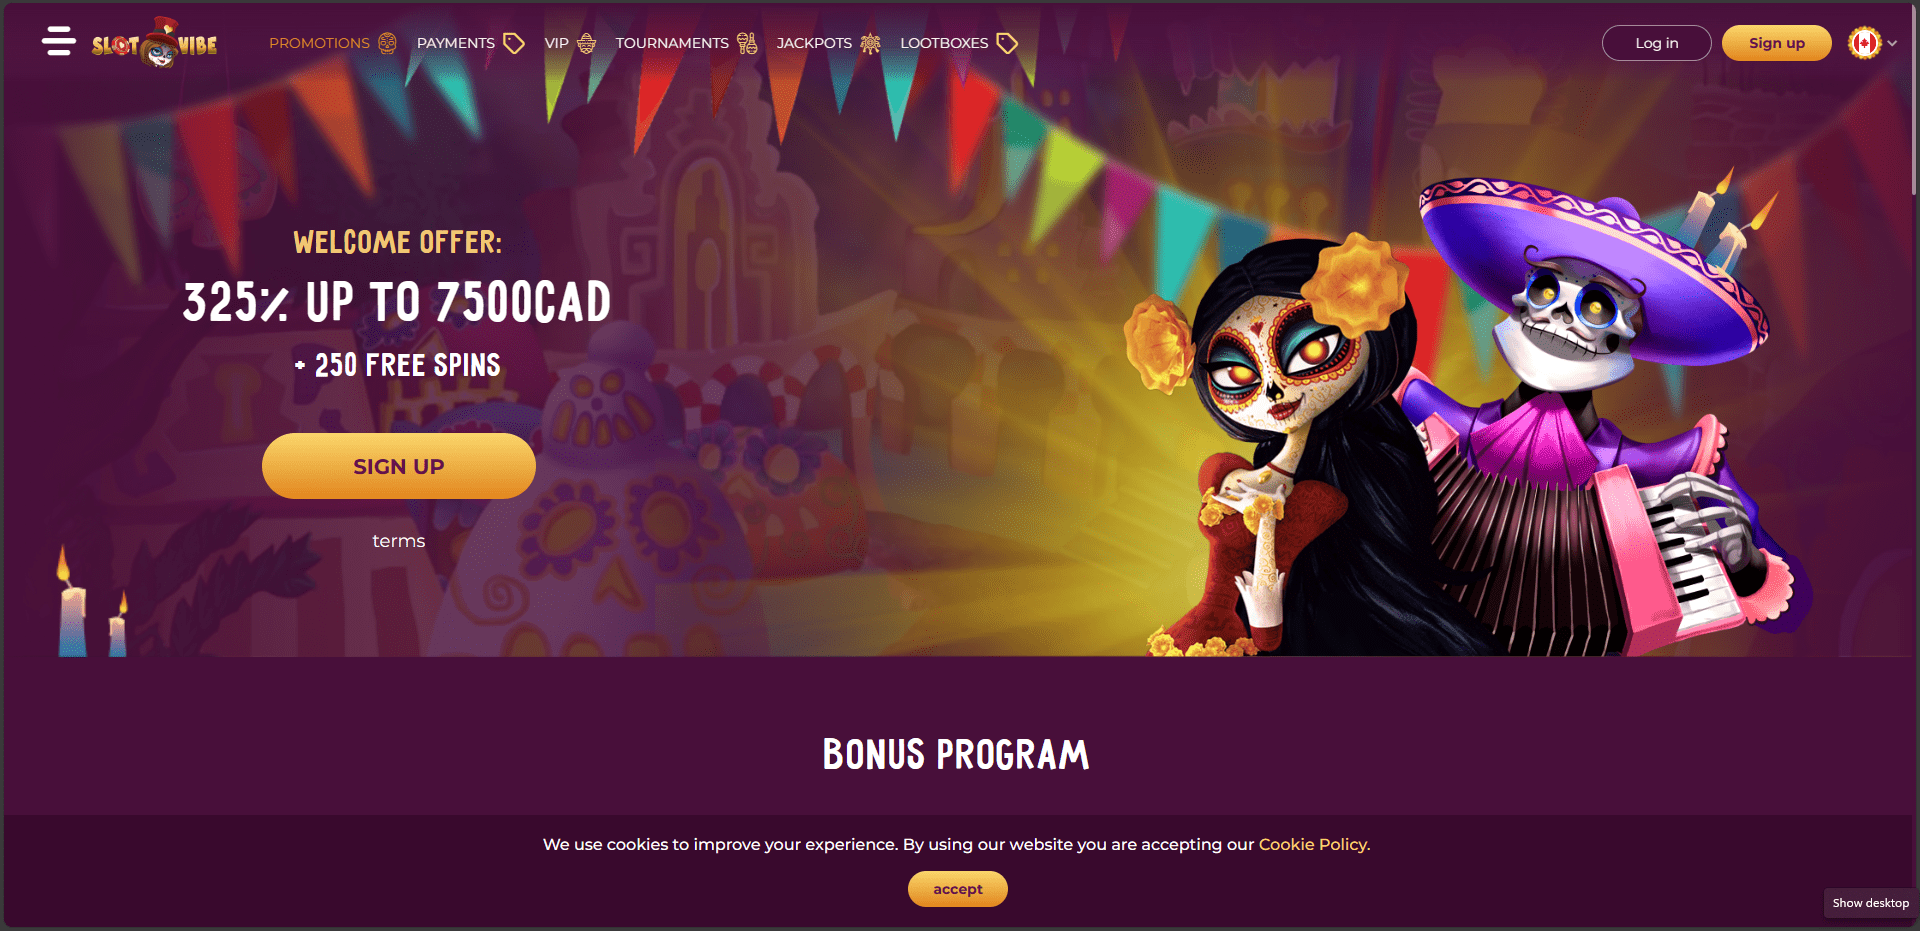Click the Log in button
The height and width of the screenshot is (931, 1920).
[x=1657, y=43]
